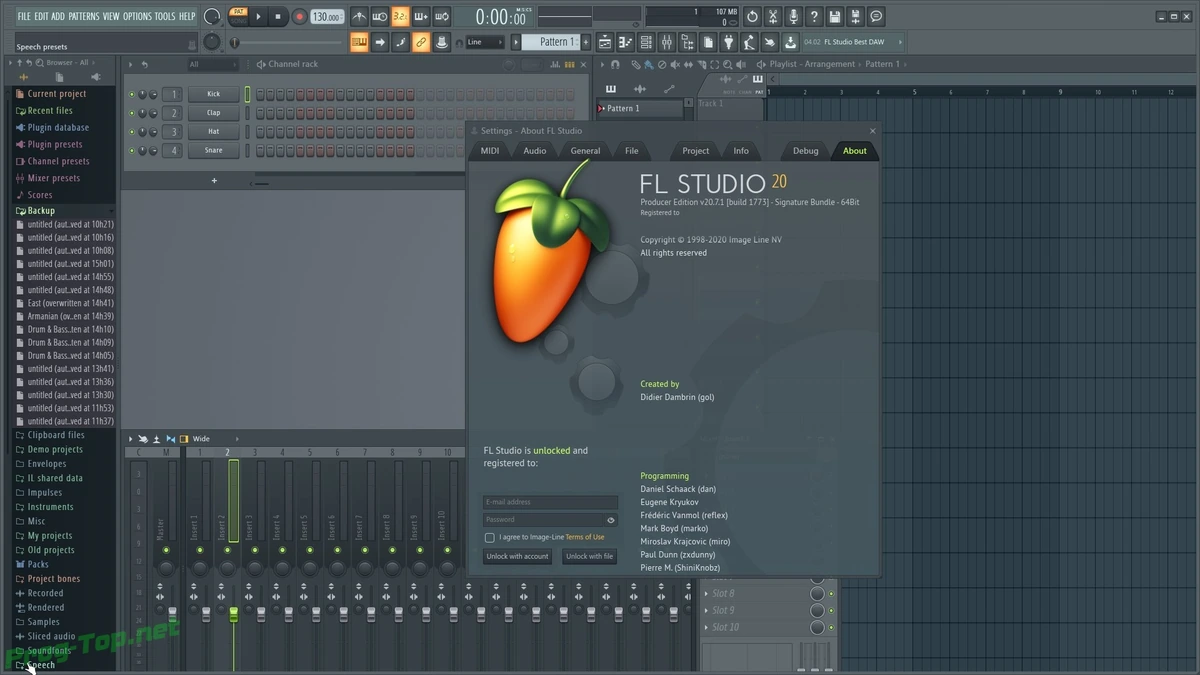Open the download content library icon

coord(790,42)
